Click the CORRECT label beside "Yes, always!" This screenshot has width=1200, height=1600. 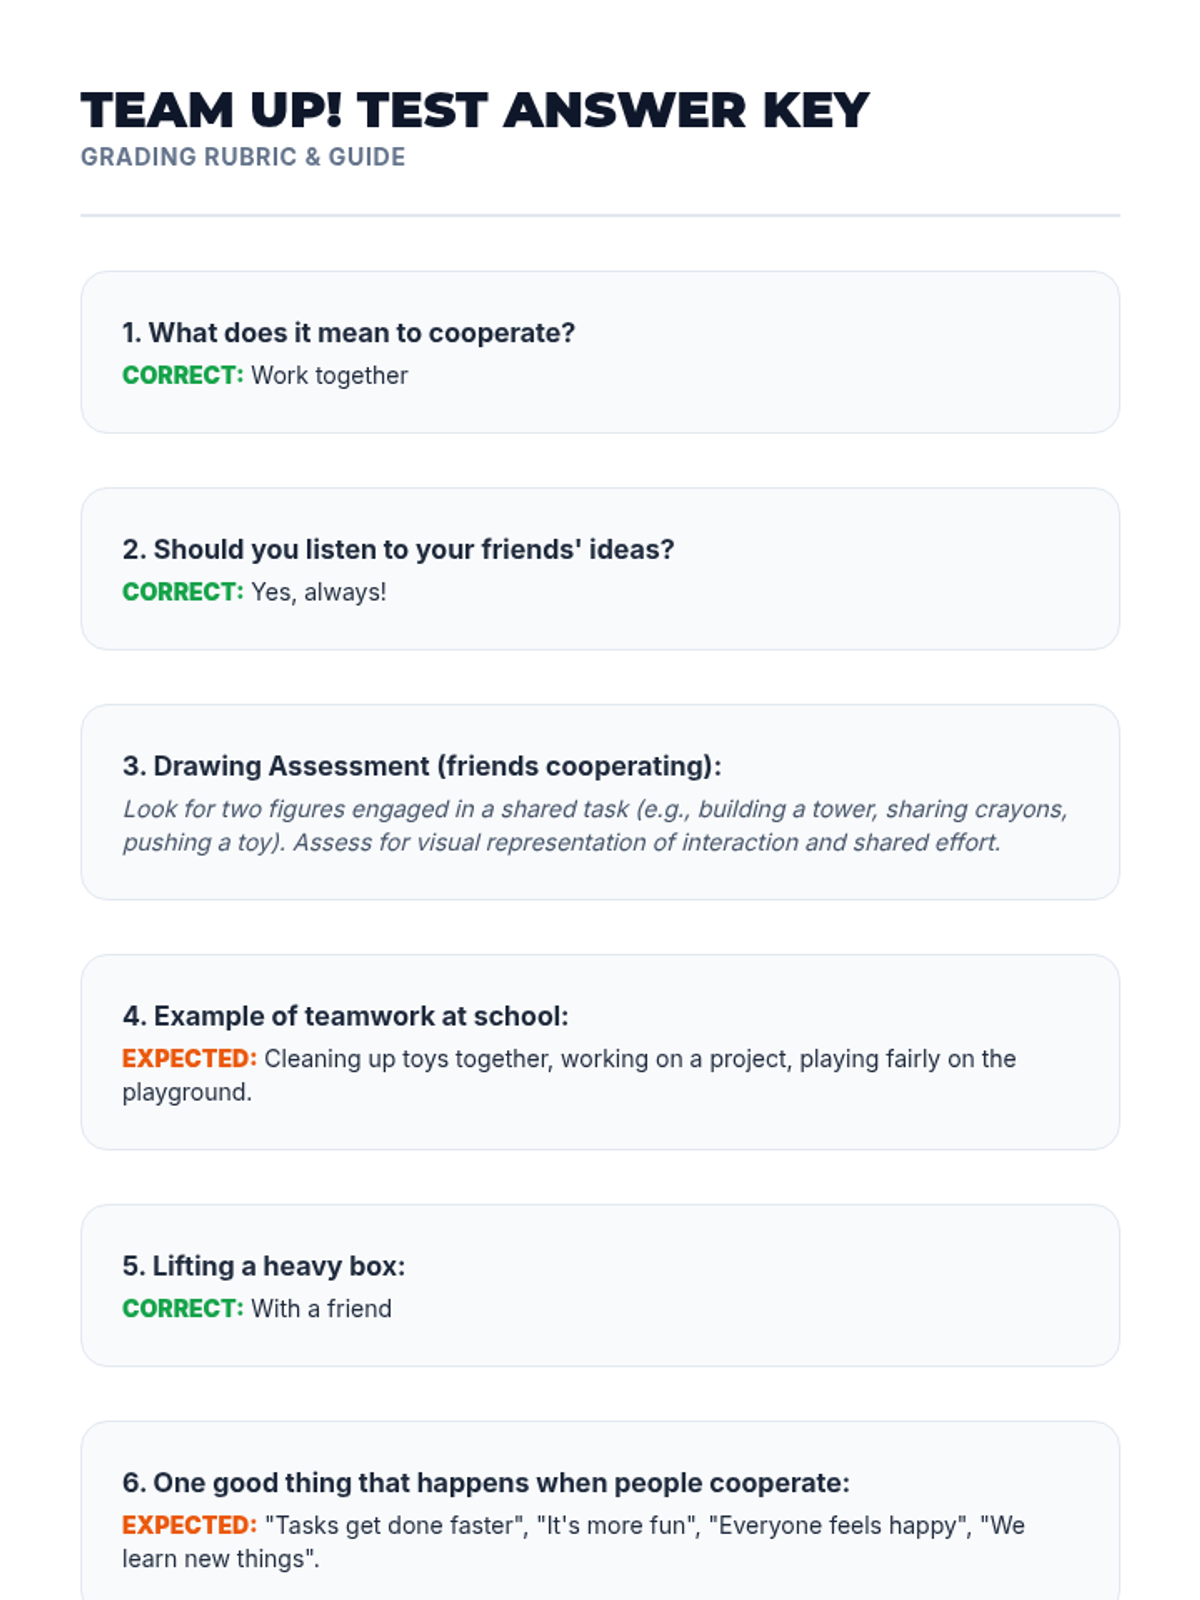coord(182,592)
